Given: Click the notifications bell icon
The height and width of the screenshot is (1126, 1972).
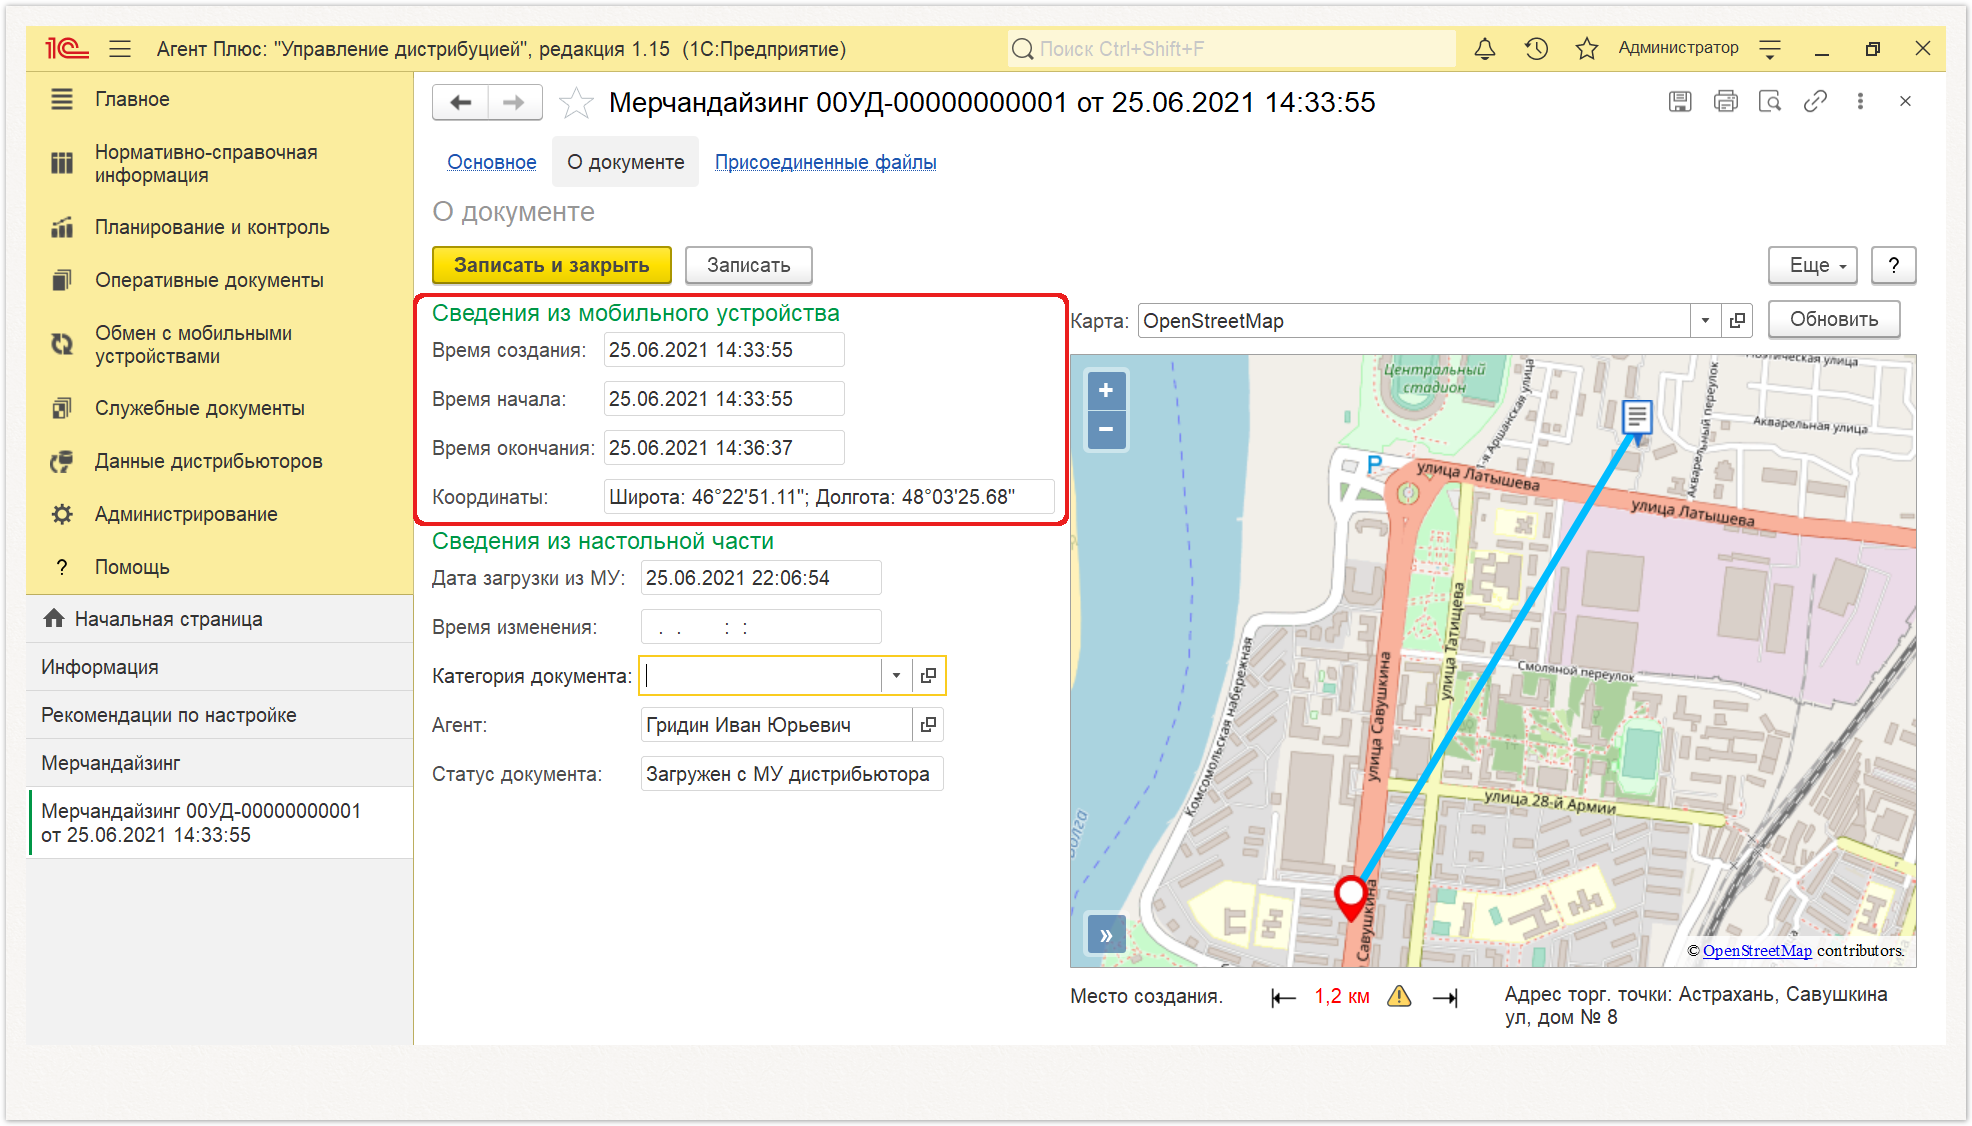Looking at the screenshot, I should (x=1485, y=49).
